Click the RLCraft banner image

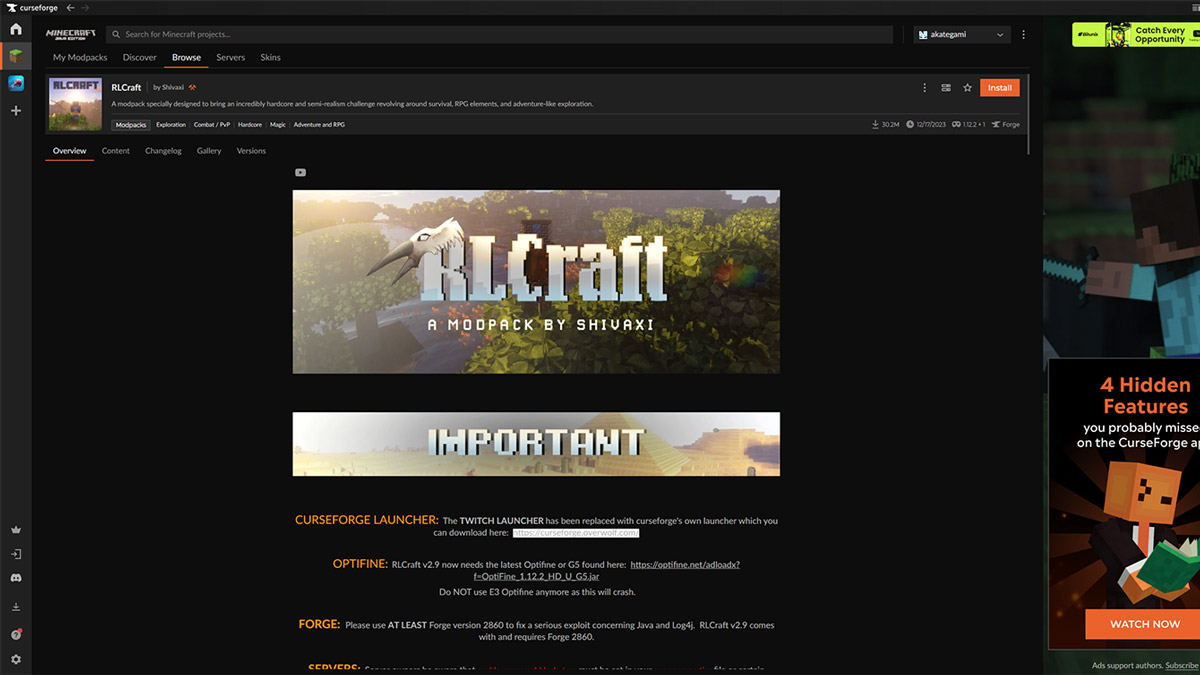coord(536,282)
